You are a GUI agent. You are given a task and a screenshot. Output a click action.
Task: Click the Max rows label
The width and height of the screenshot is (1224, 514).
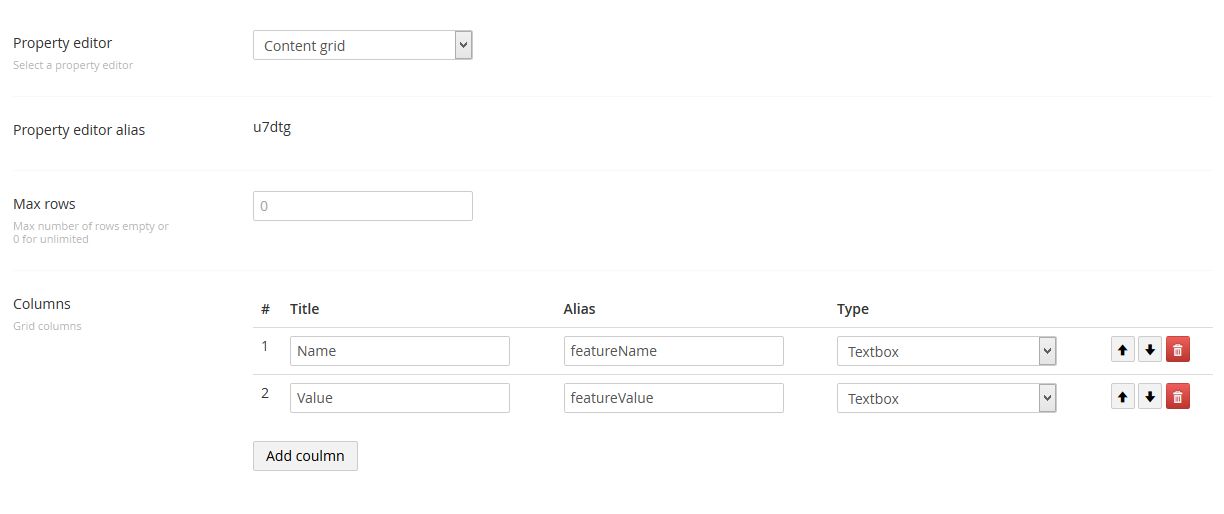44,204
